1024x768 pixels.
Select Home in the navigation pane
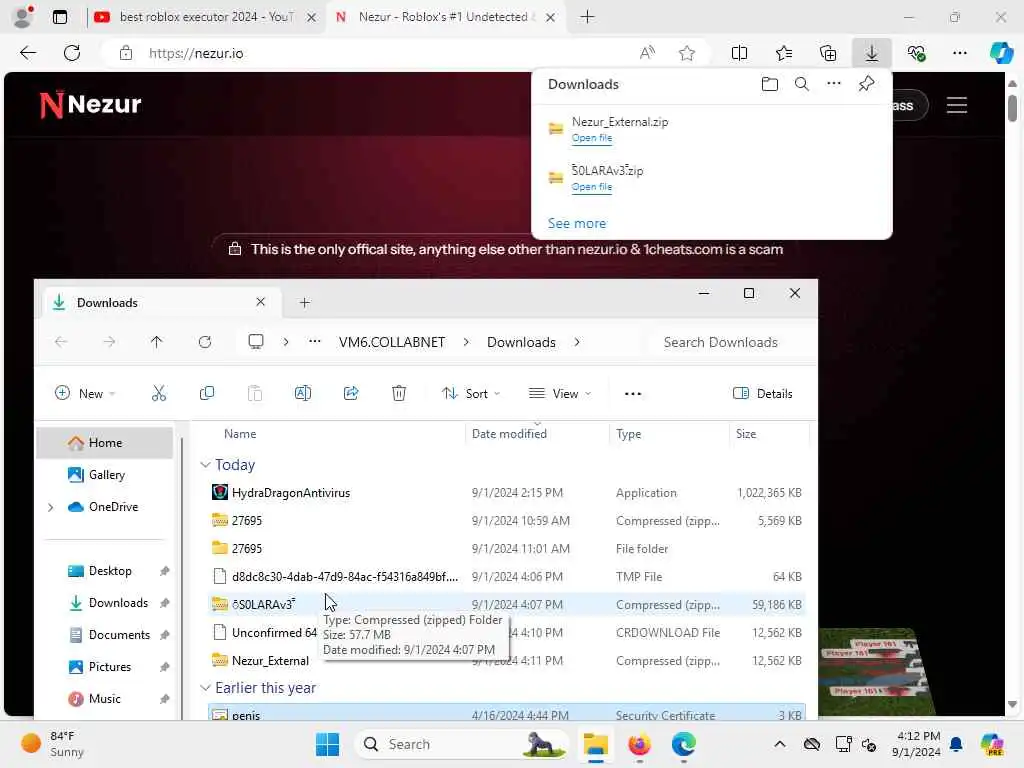pyautogui.click(x=104, y=443)
